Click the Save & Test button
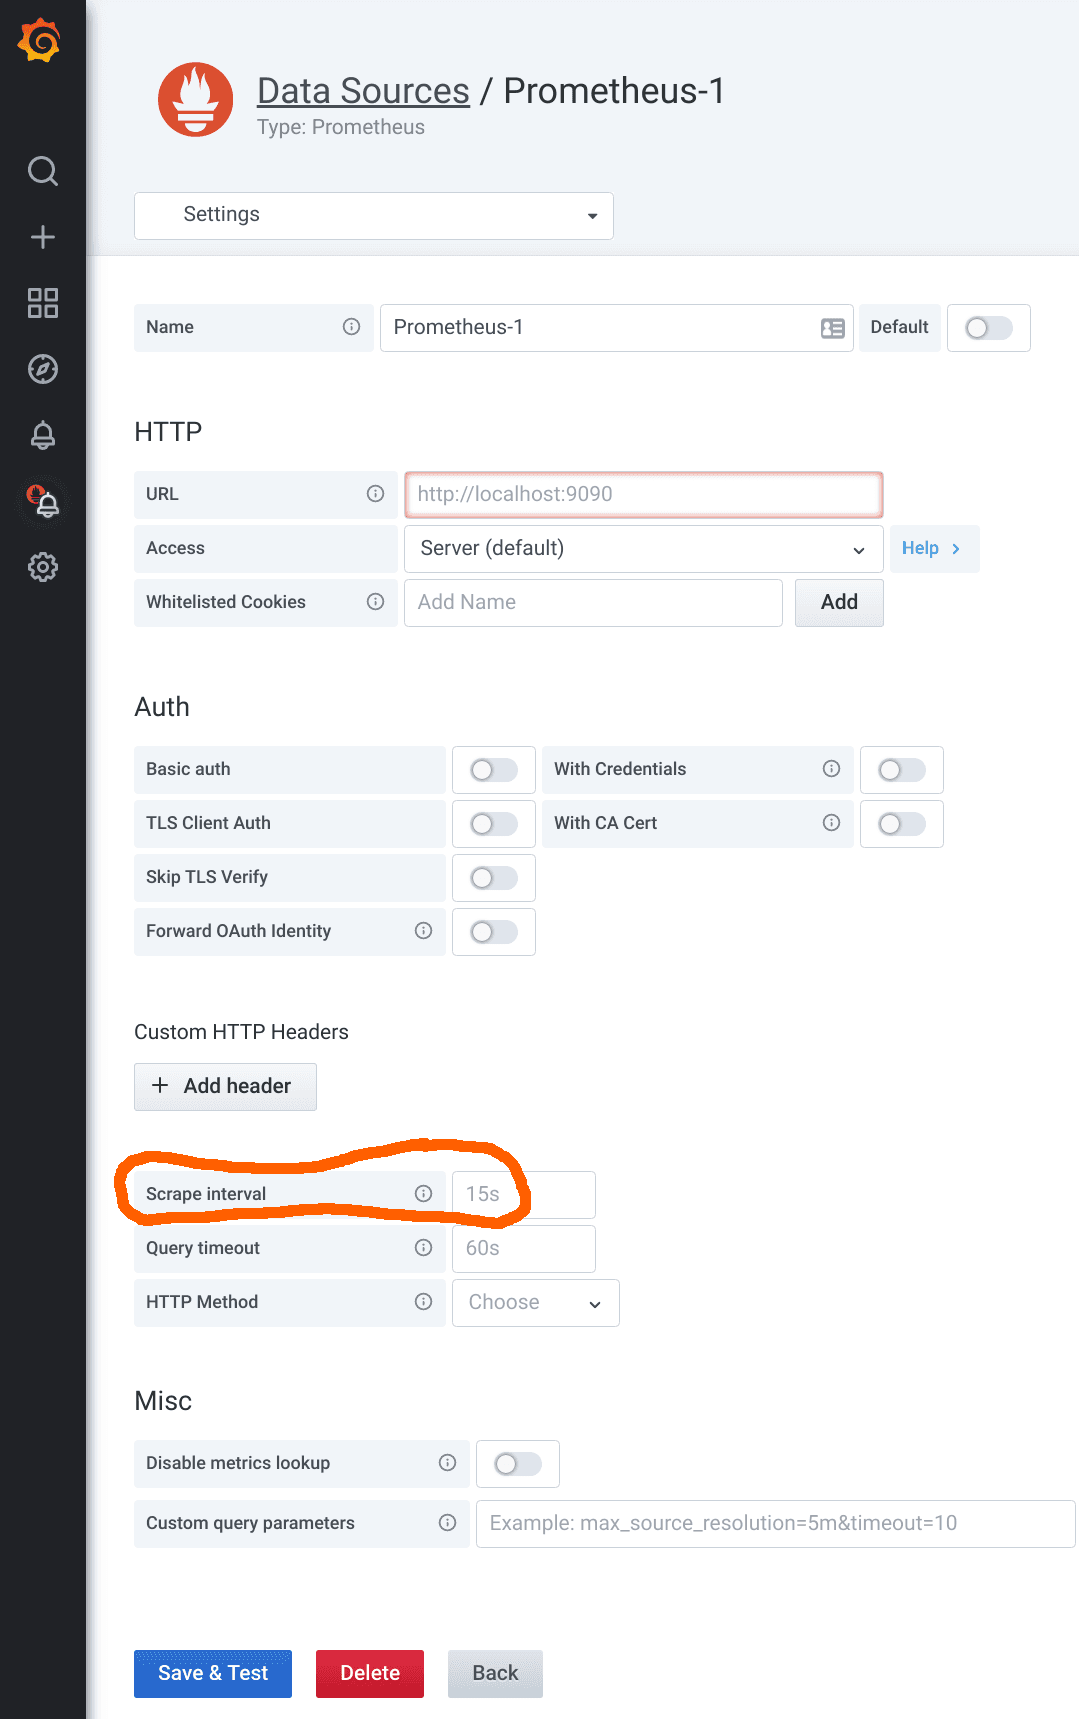 [213, 1673]
